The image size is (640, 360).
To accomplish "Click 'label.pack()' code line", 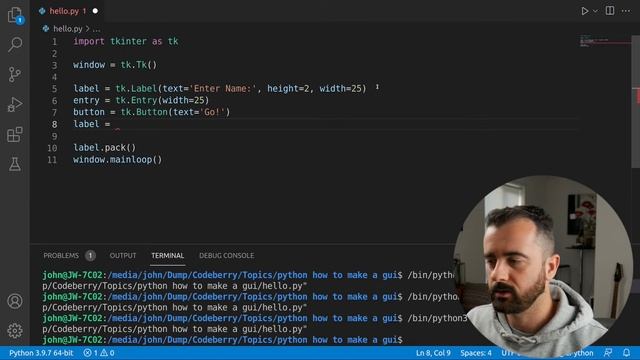I will click(104, 148).
